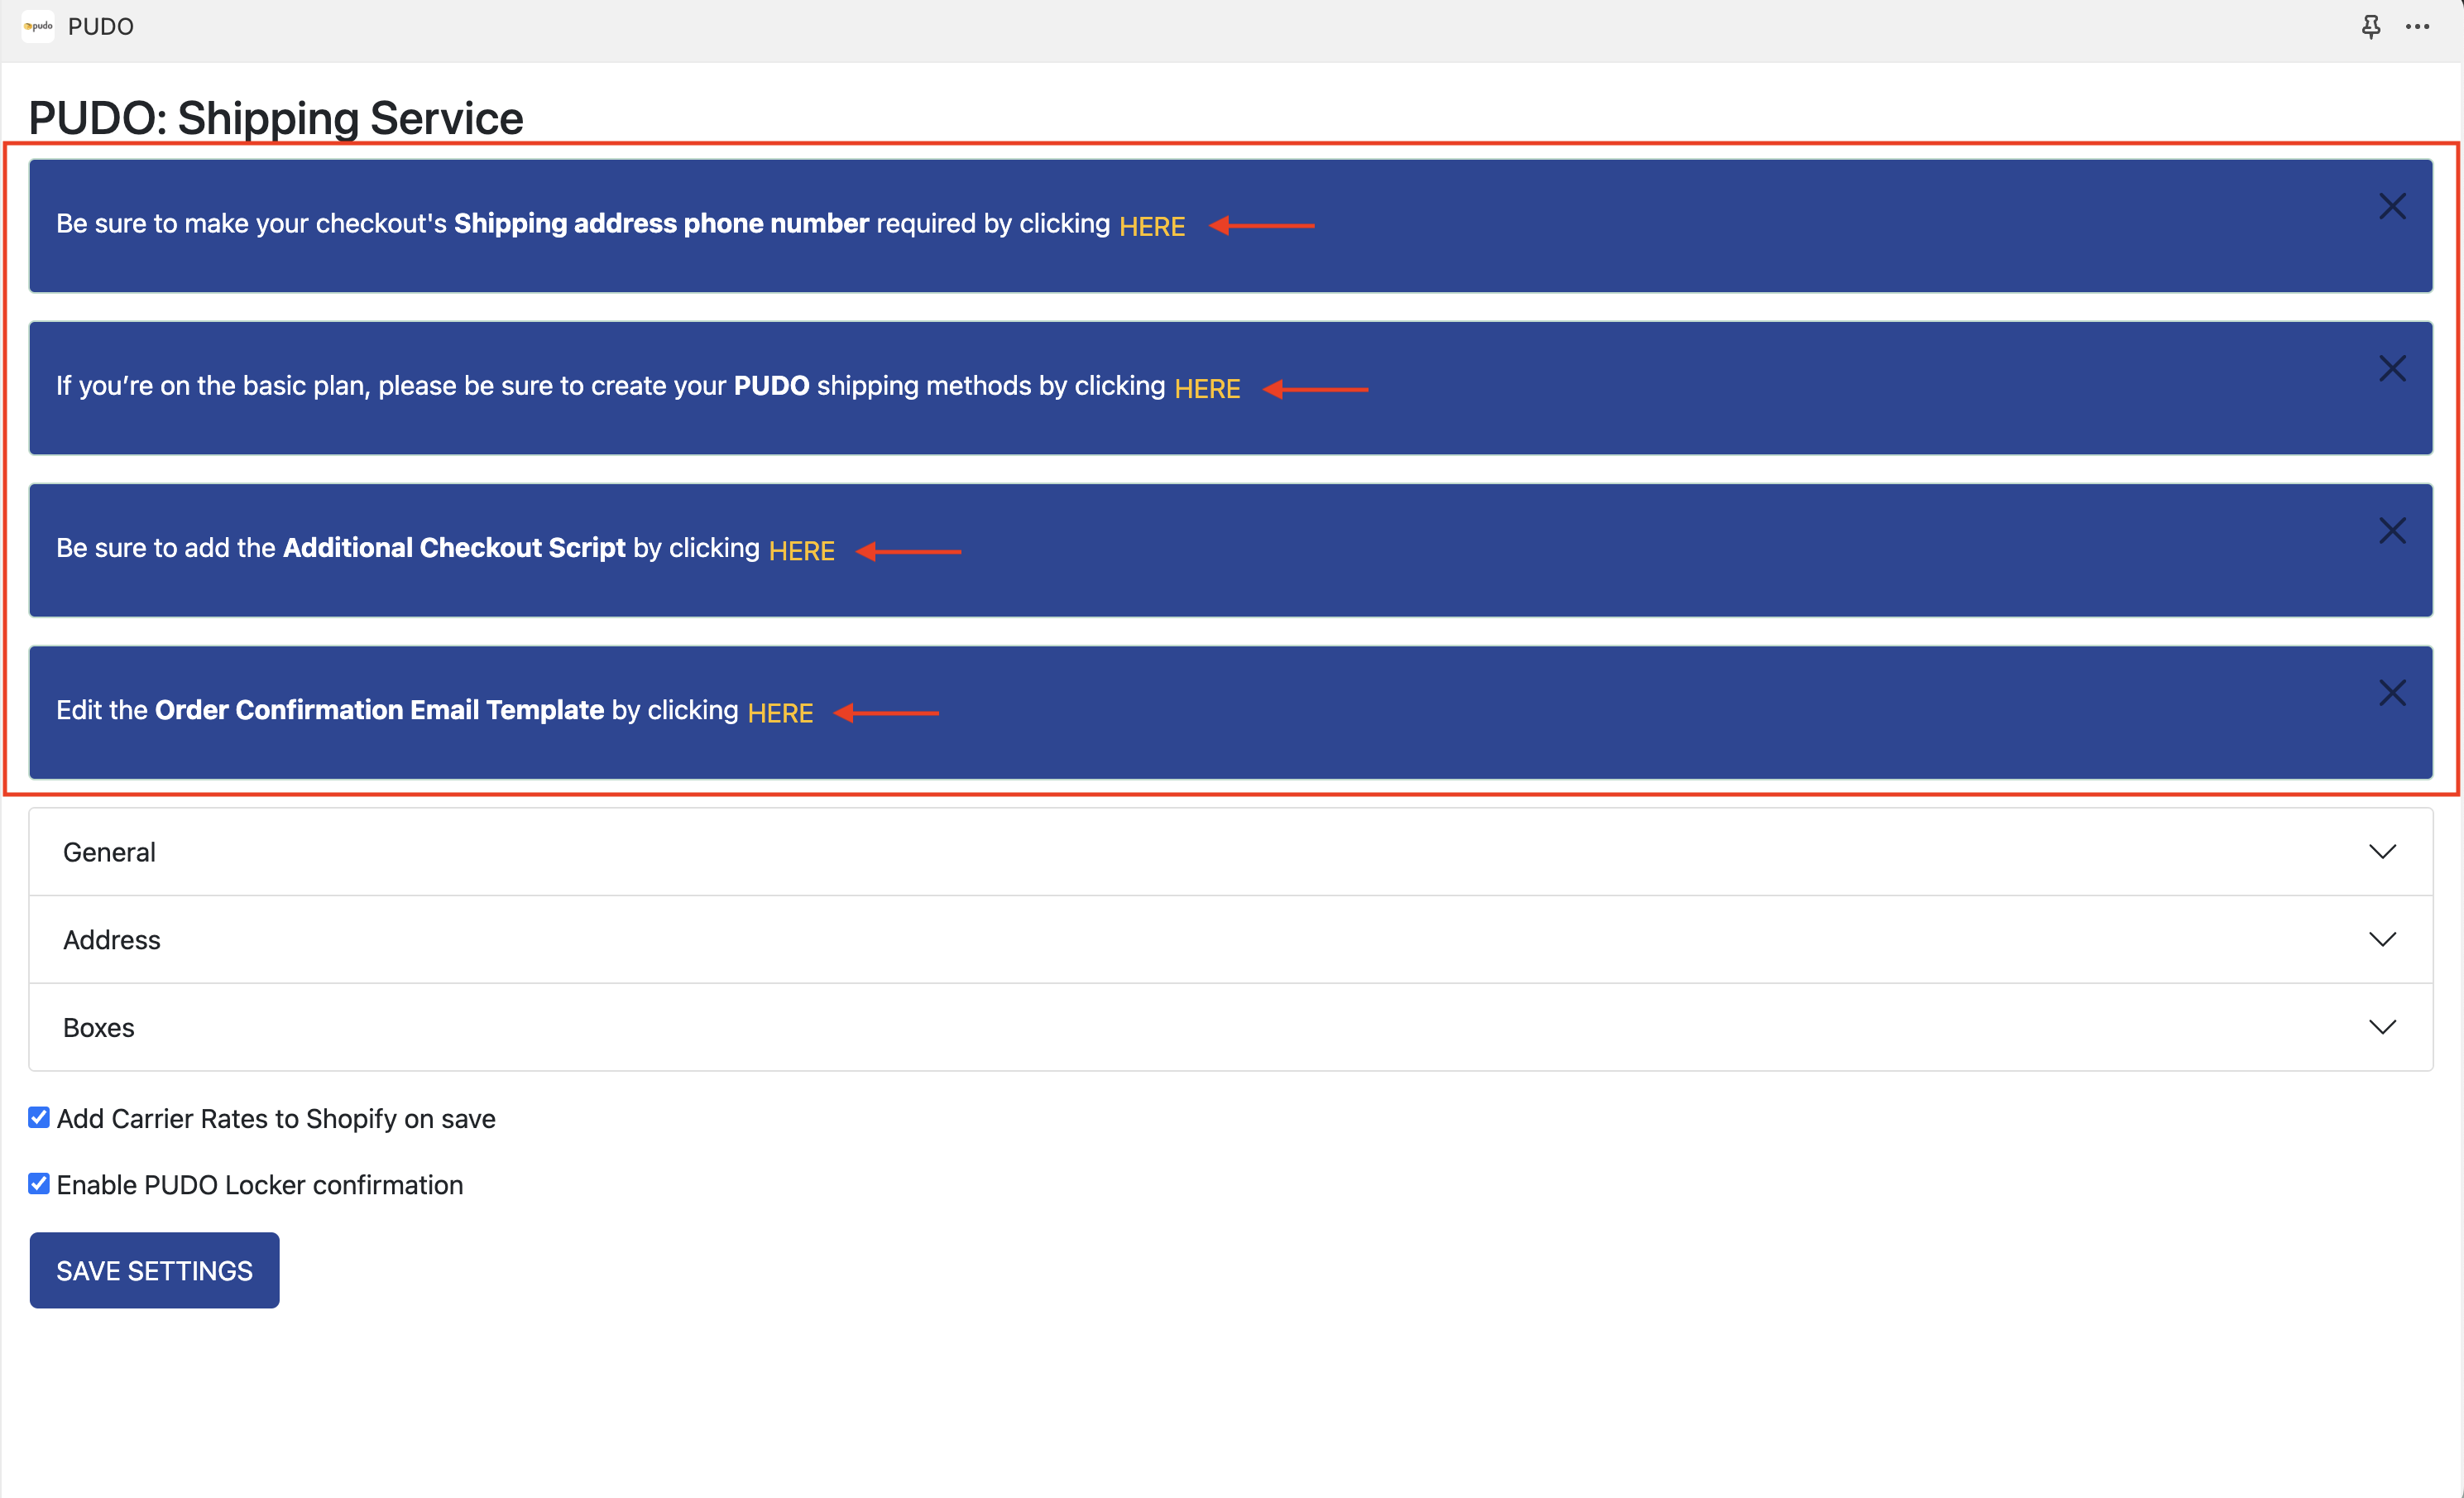This screenshot has height=1498, width=2464.
Task: Click the PUDO: Shipping Service page heading
Action: [276, 118]
